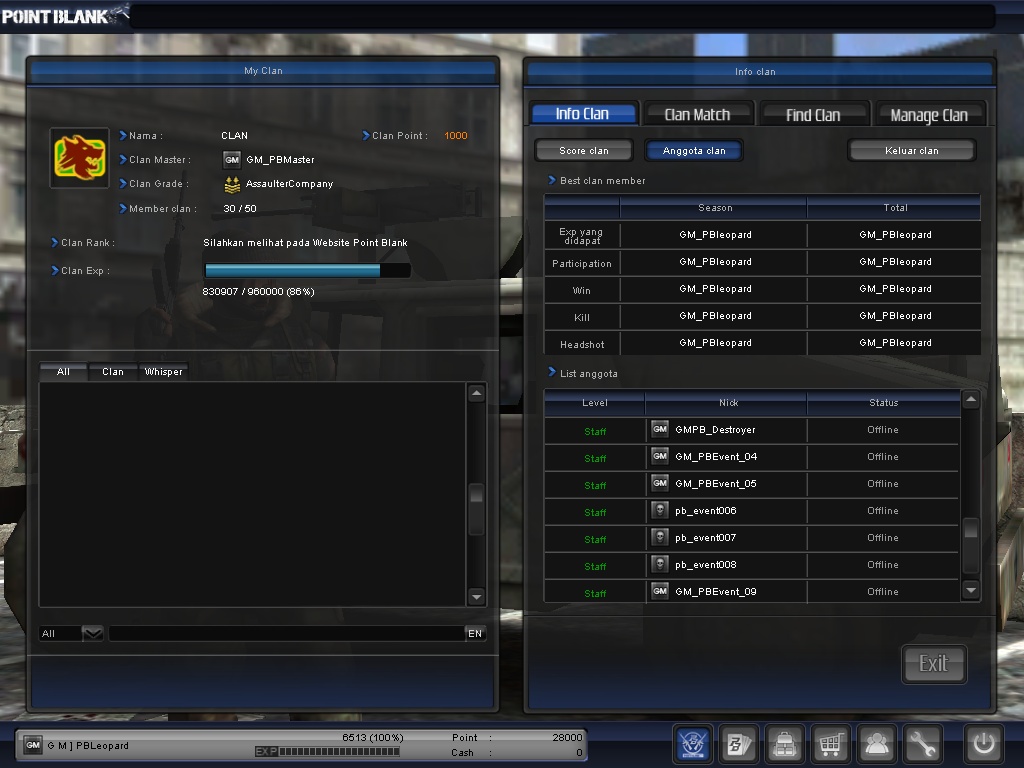Click the player EXP bar at bottom

point(327,752)
